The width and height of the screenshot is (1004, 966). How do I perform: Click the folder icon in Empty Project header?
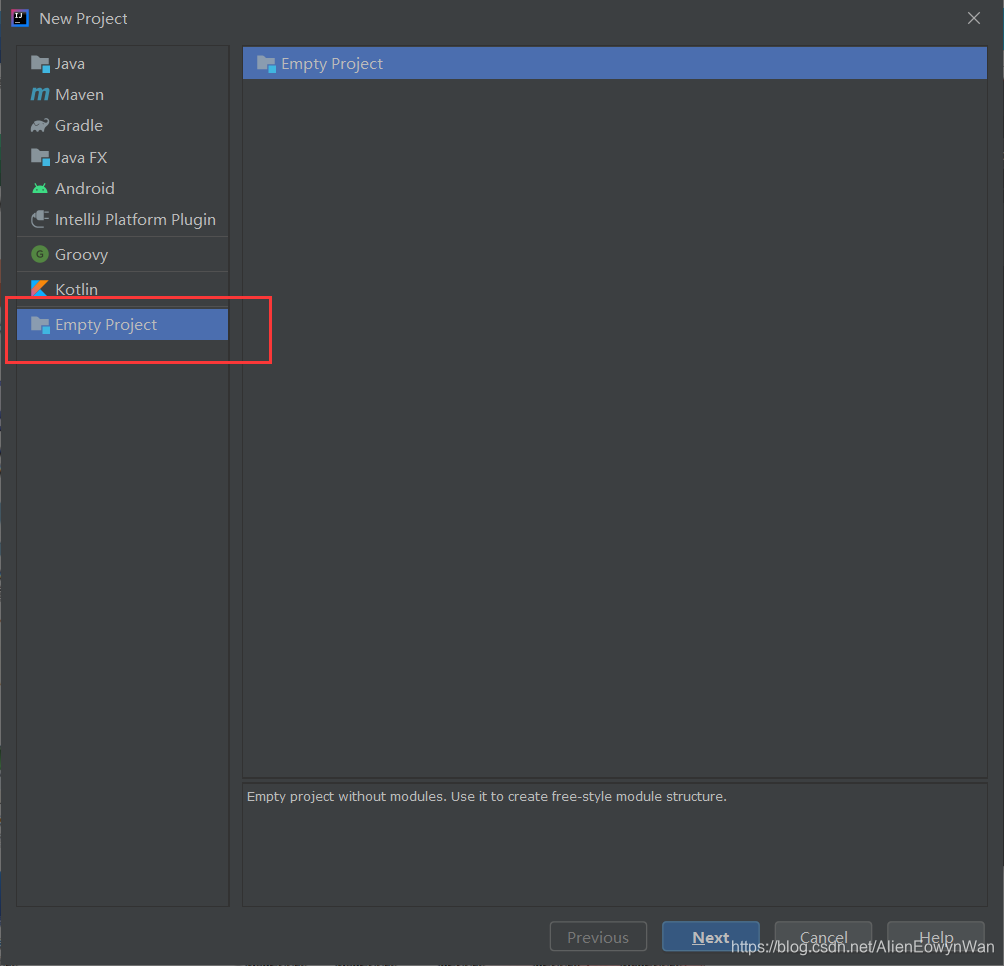266,64
